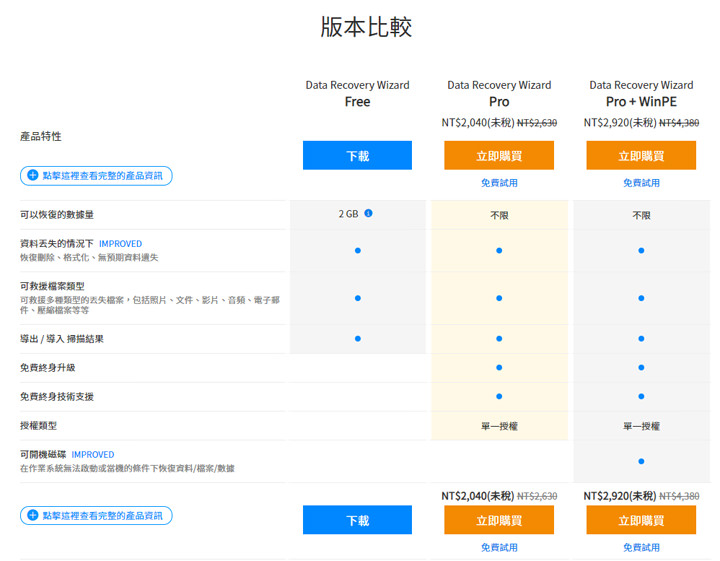Click the info icon beside 2 GB
720x561 pixels.
[368, 213]
